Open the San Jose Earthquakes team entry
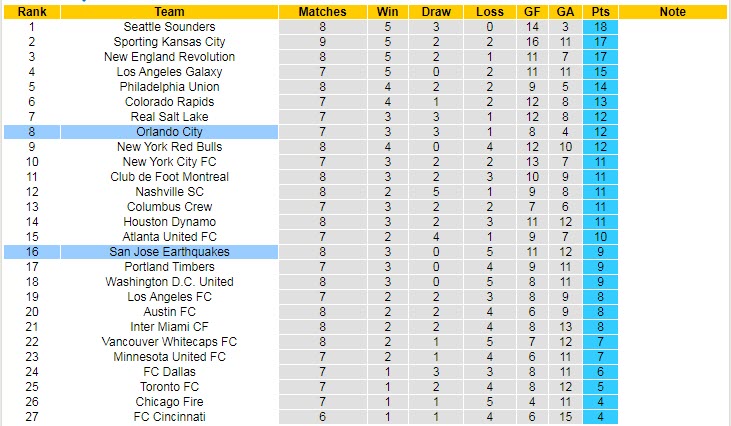The height and width of the screenshot is (426, 731). [169, 252]
